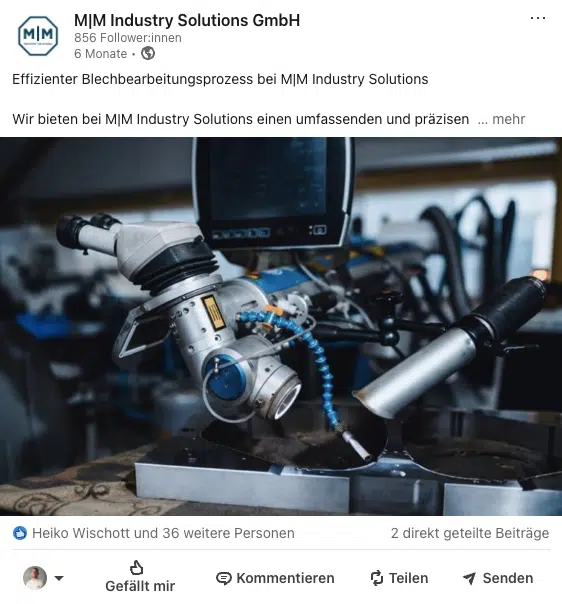562x604 pixels.
Task: Click the Senden button label
Action: click(508, 578)
